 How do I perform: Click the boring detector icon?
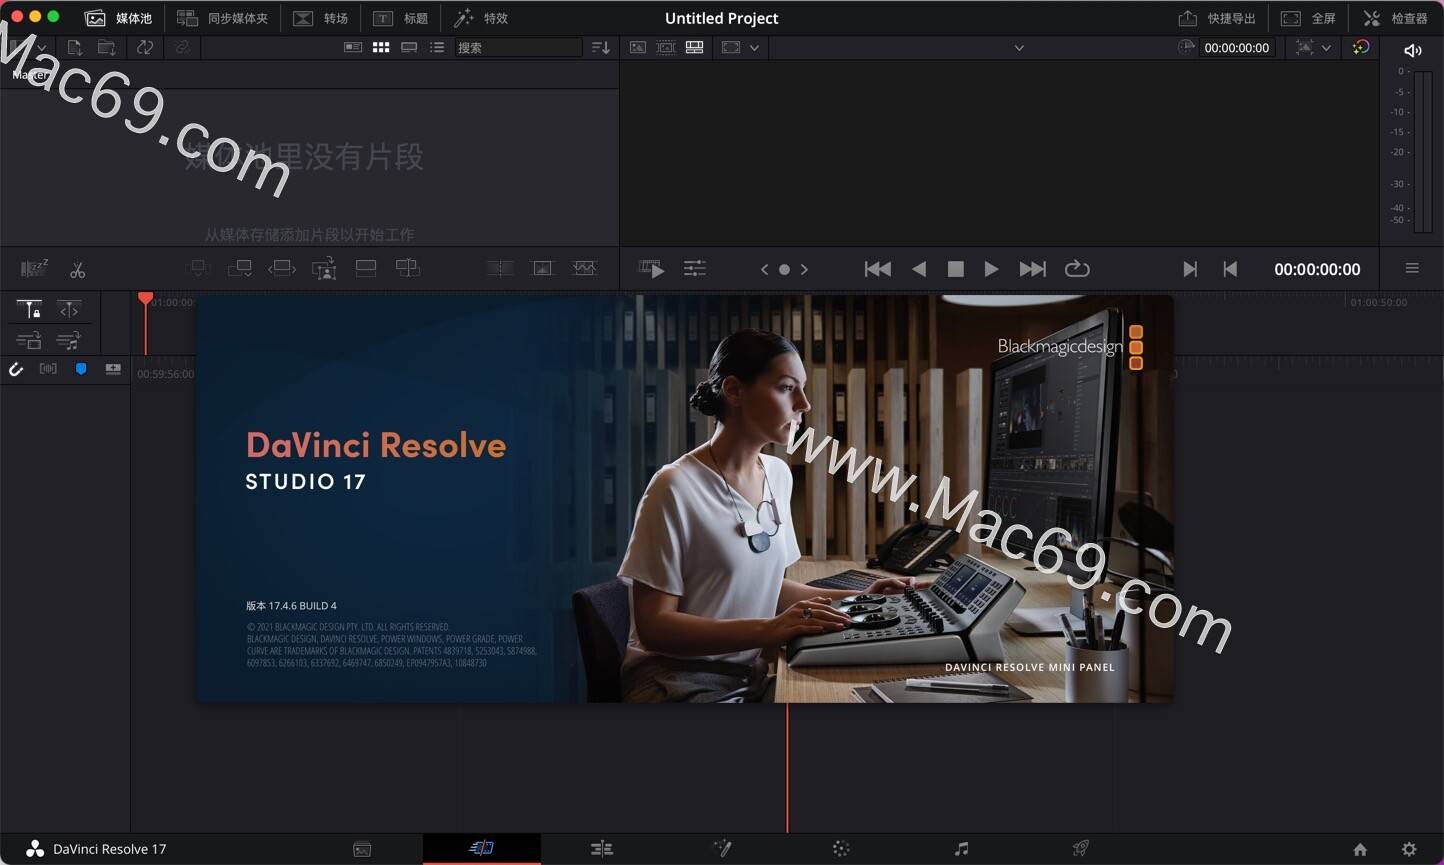[x=34, y=268]
